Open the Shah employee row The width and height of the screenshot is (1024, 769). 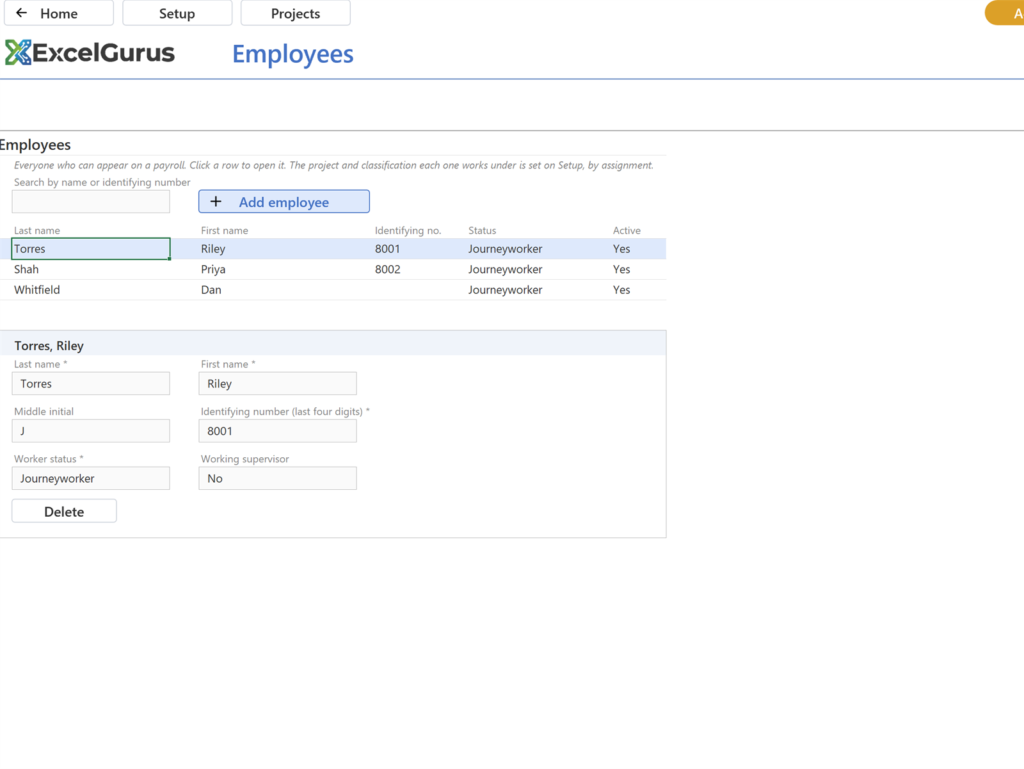333,269
